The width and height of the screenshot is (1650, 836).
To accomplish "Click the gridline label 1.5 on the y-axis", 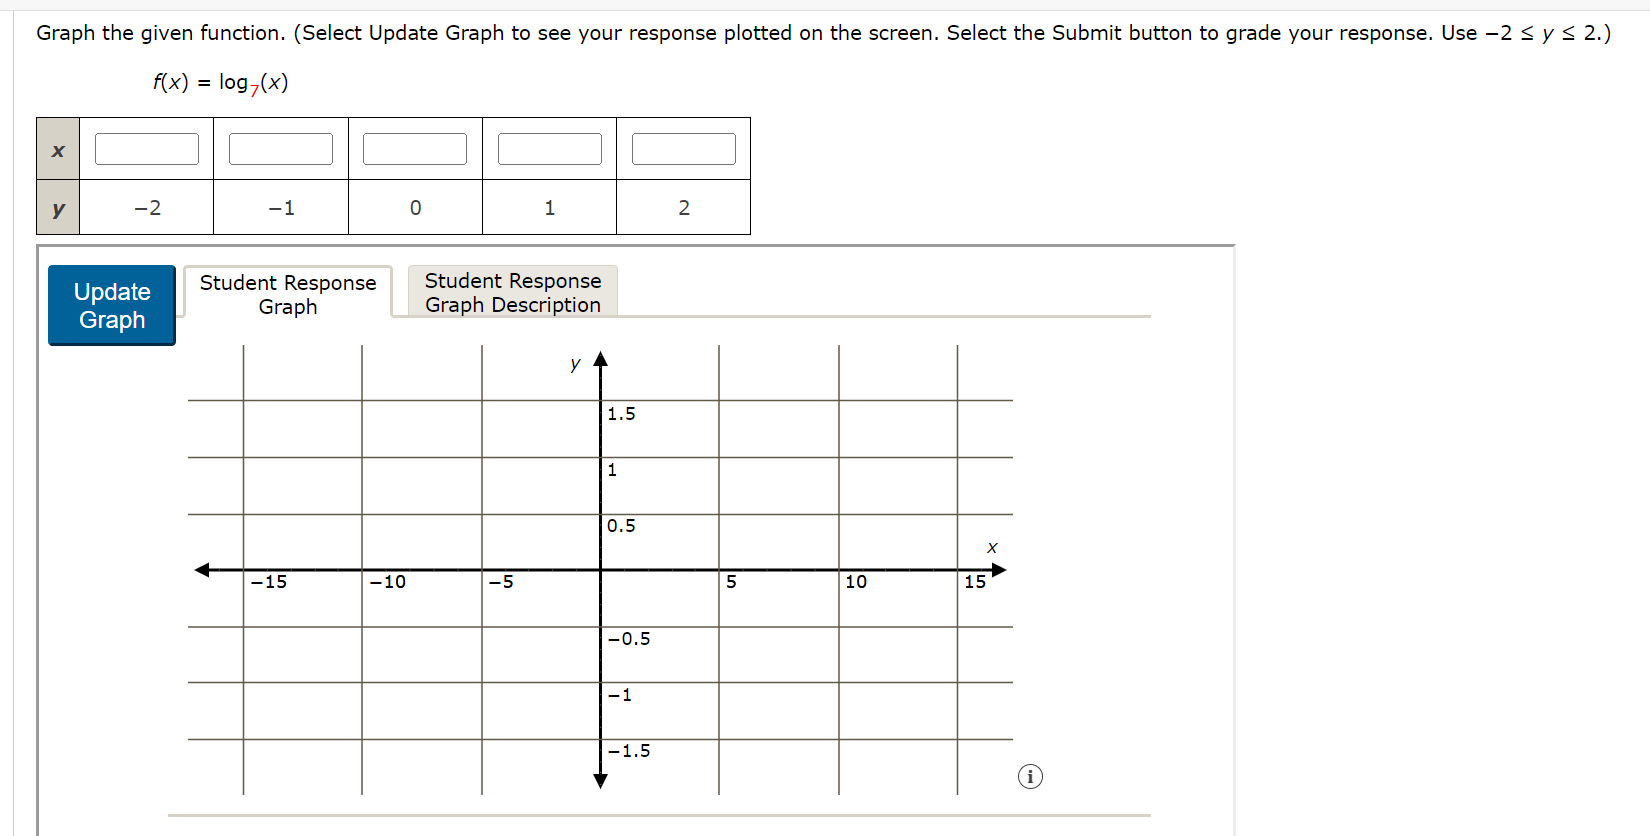I will (620, 413).
